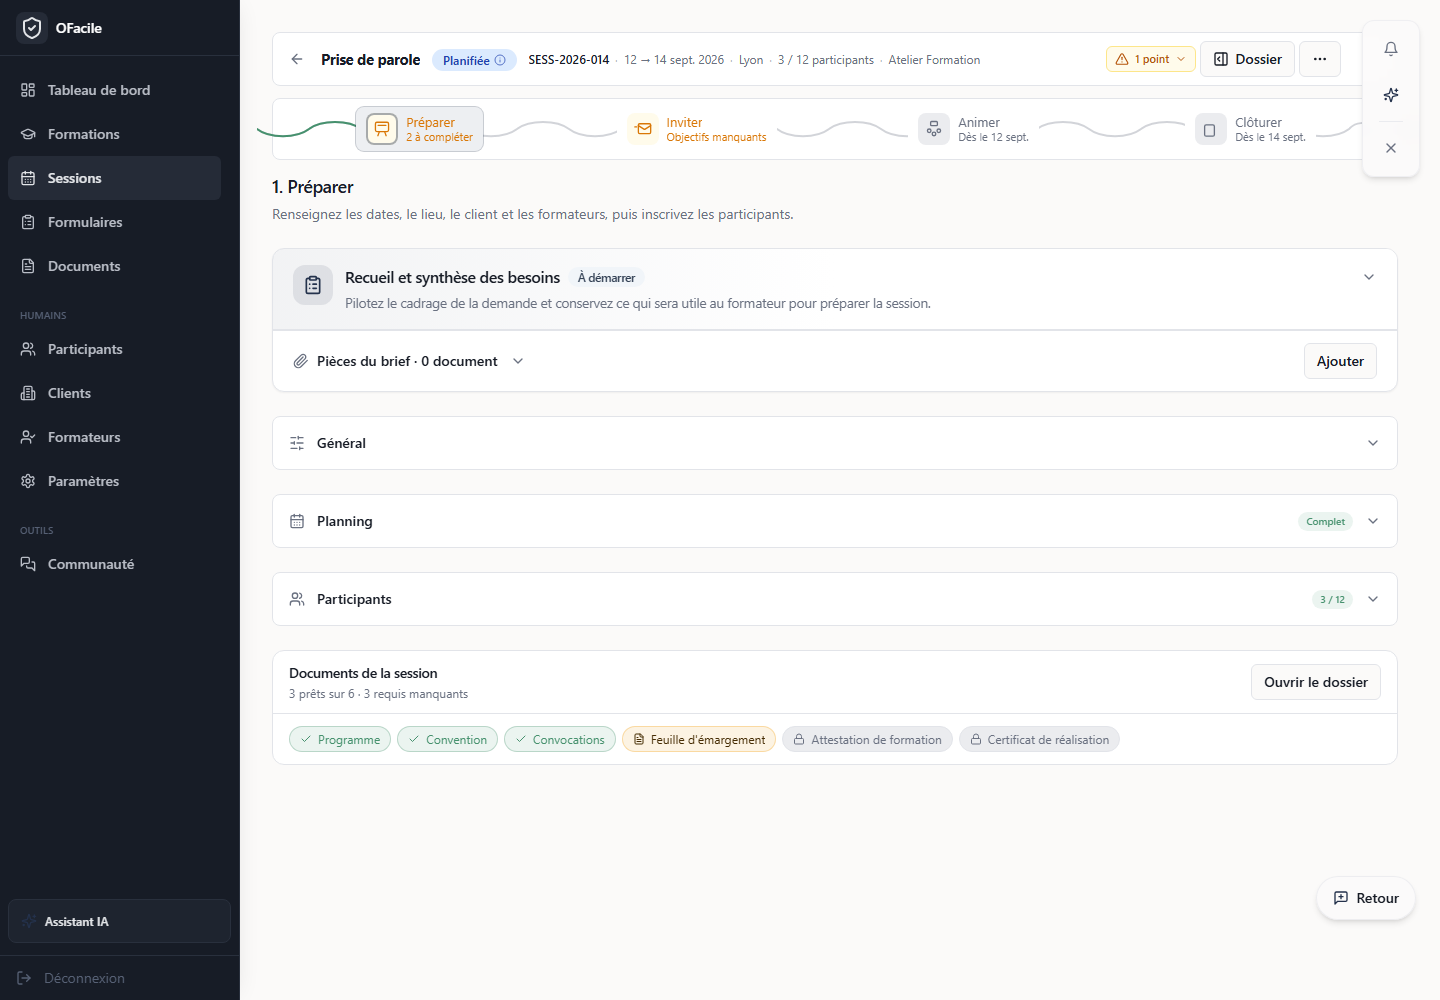Go to Formateurs in the sidebar

pos(114,437)
